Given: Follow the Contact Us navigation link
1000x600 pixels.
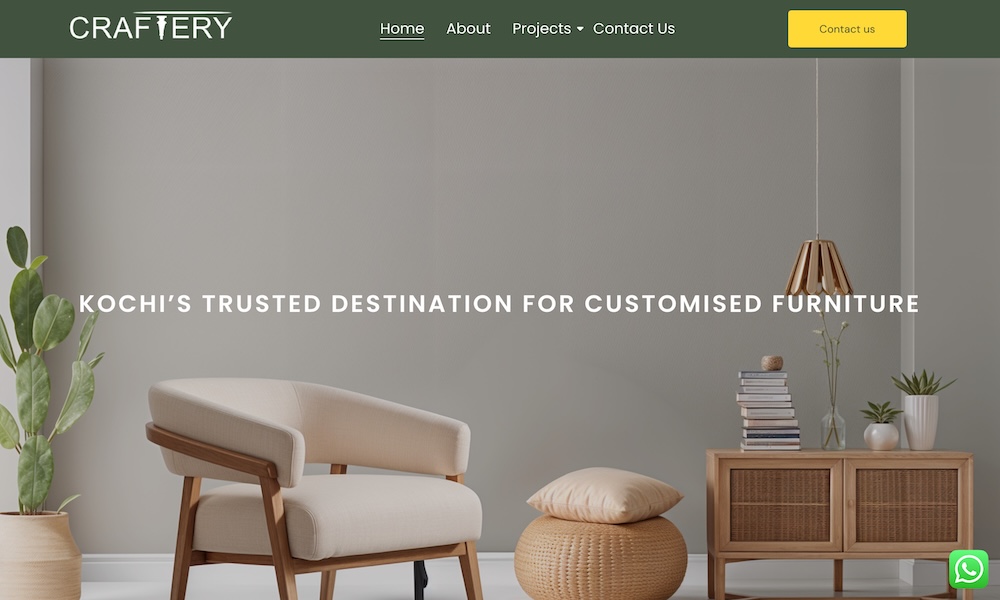Looking at the screenshot, I should pyautogui.click(x=633, y=29).
